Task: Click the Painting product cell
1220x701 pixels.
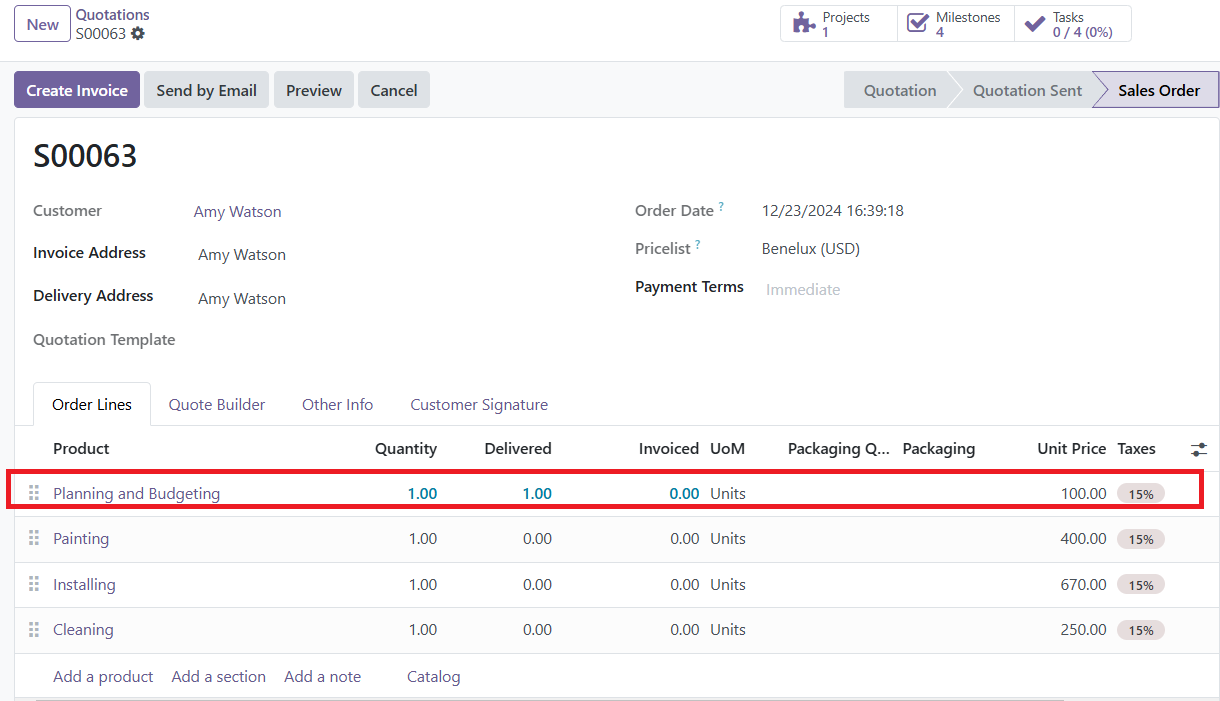Action: click(x=81, y=538)
